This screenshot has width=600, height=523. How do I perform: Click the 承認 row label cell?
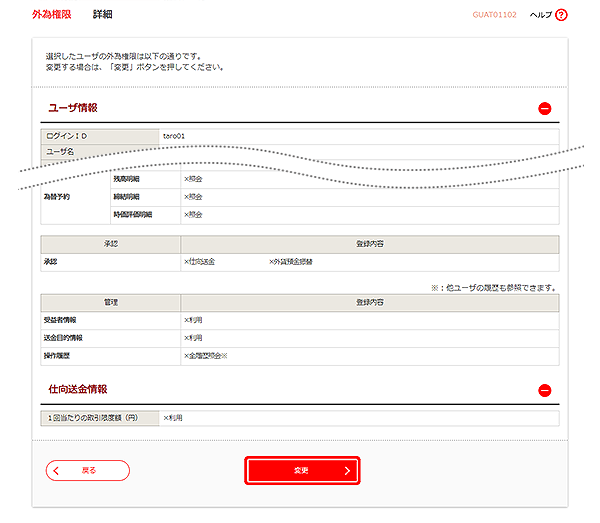111,262
